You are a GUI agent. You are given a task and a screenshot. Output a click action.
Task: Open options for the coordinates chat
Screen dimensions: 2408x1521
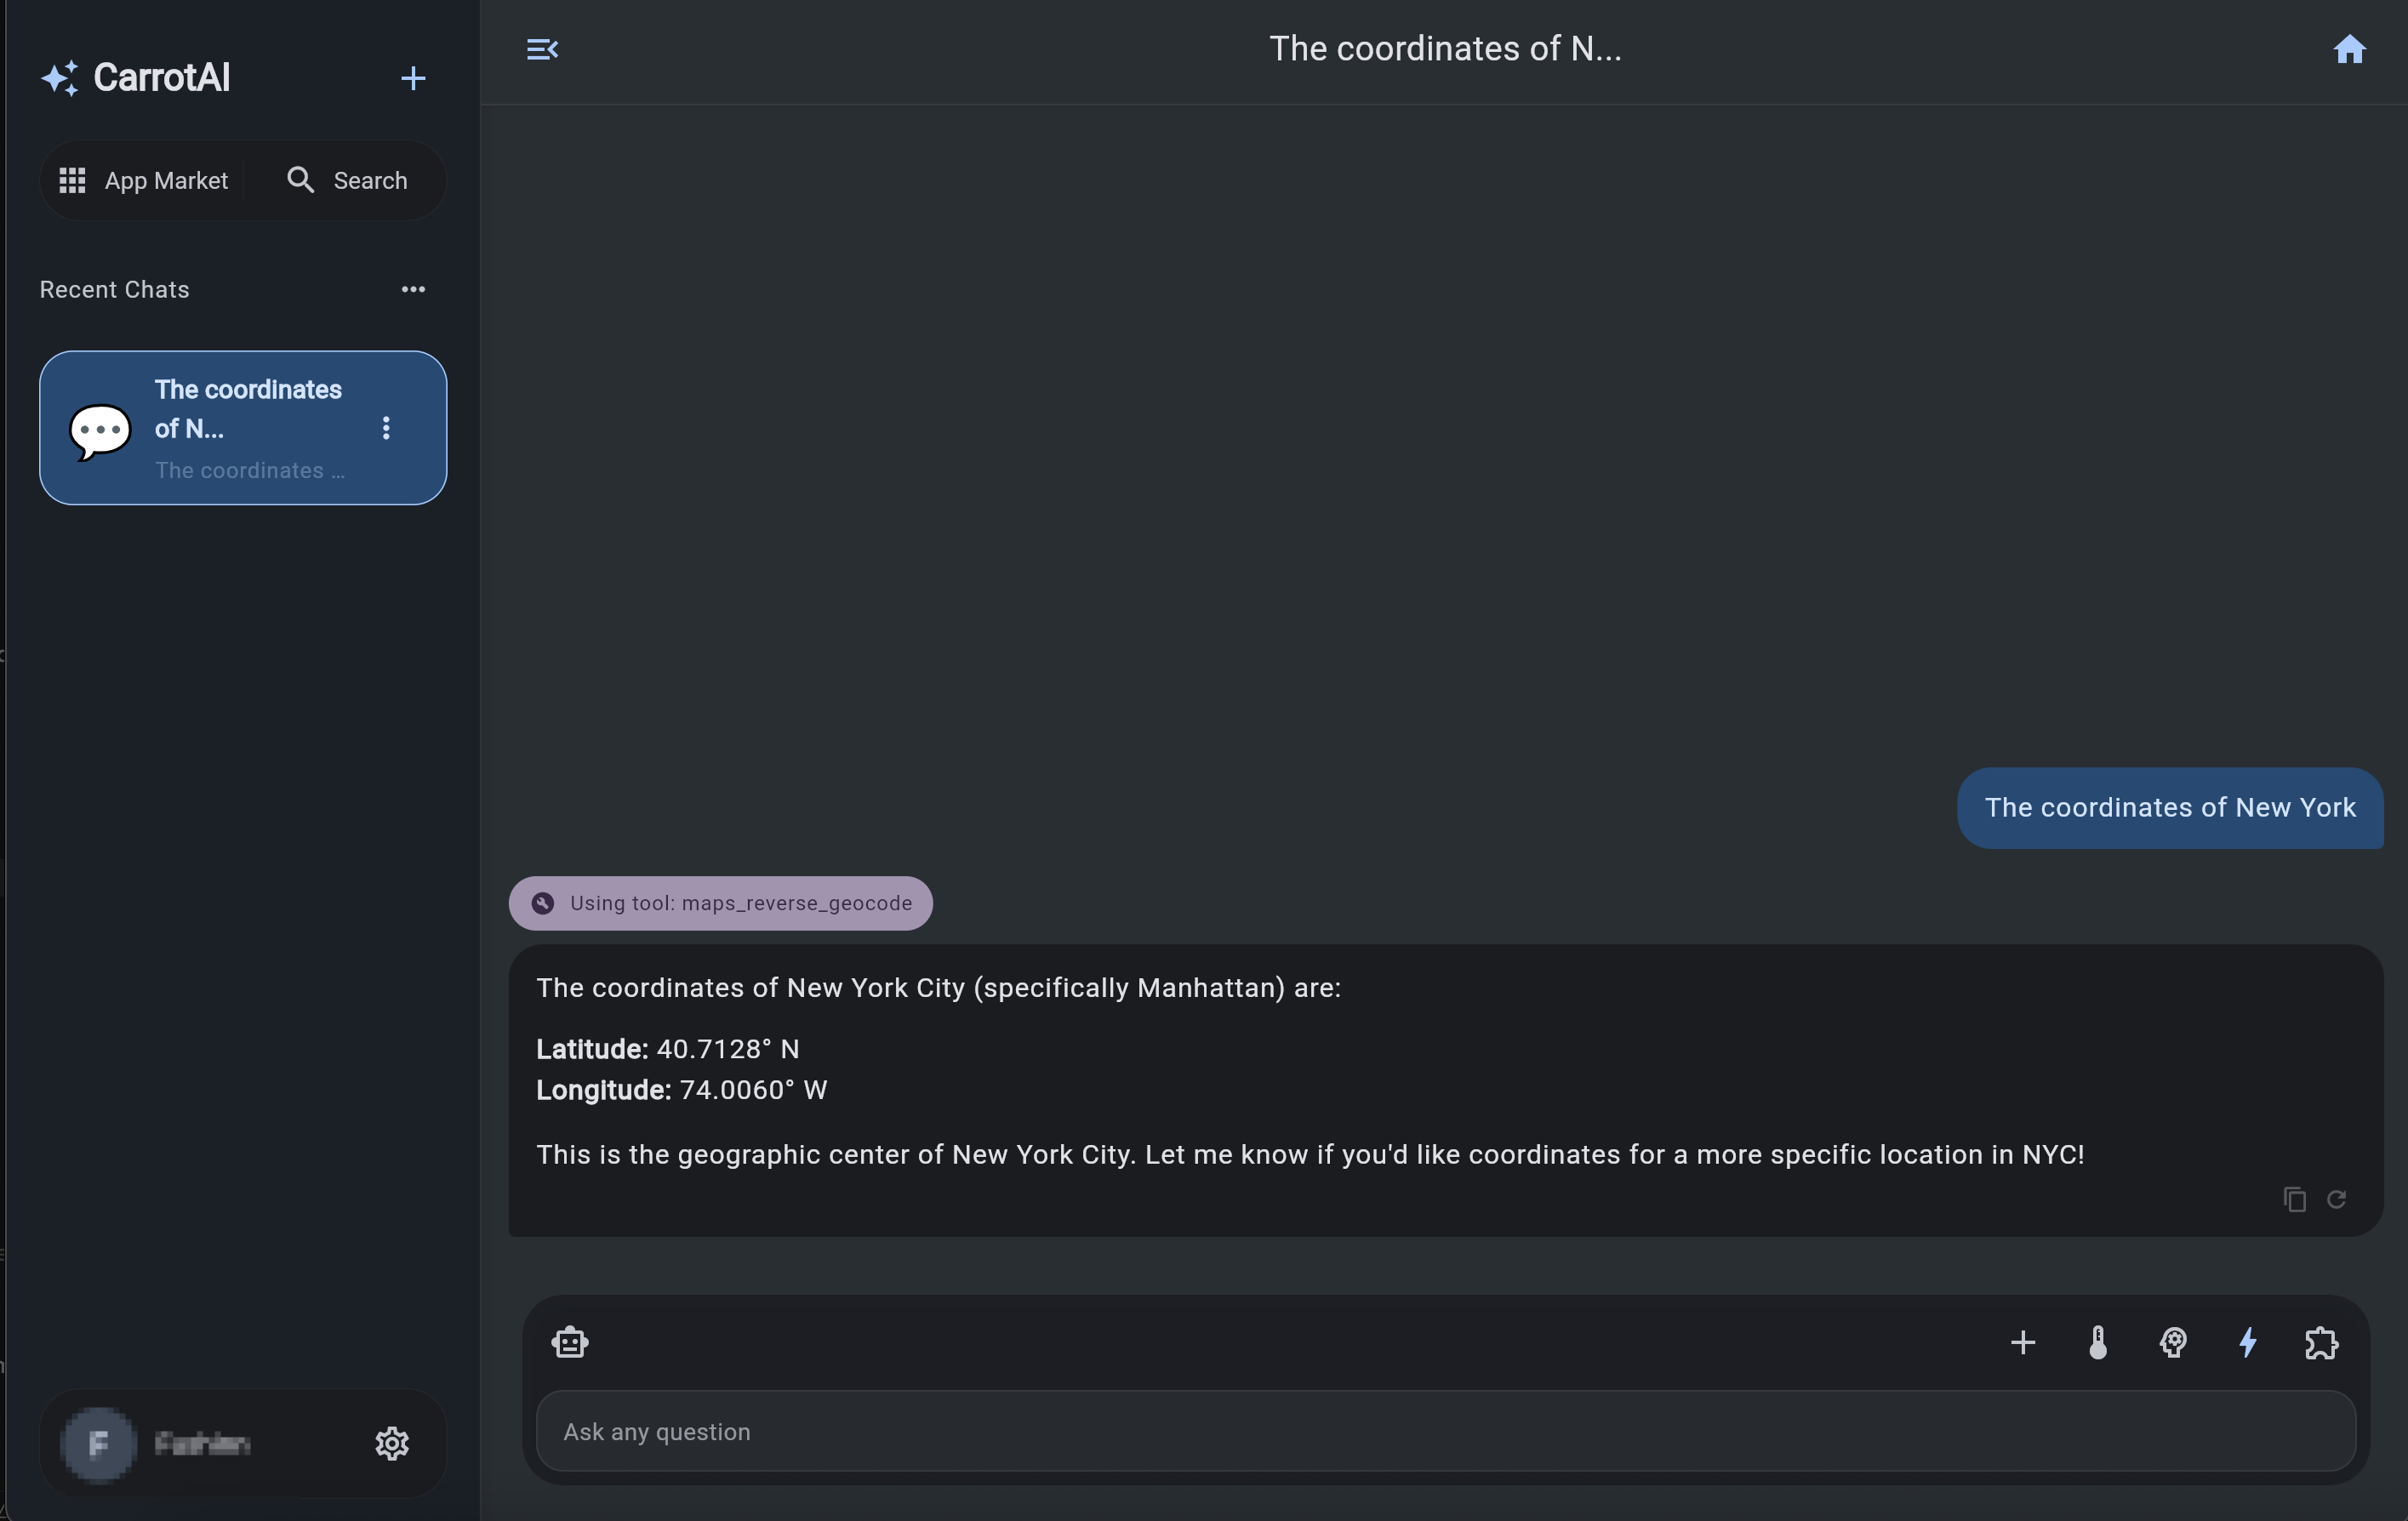[x=386, y=428]
